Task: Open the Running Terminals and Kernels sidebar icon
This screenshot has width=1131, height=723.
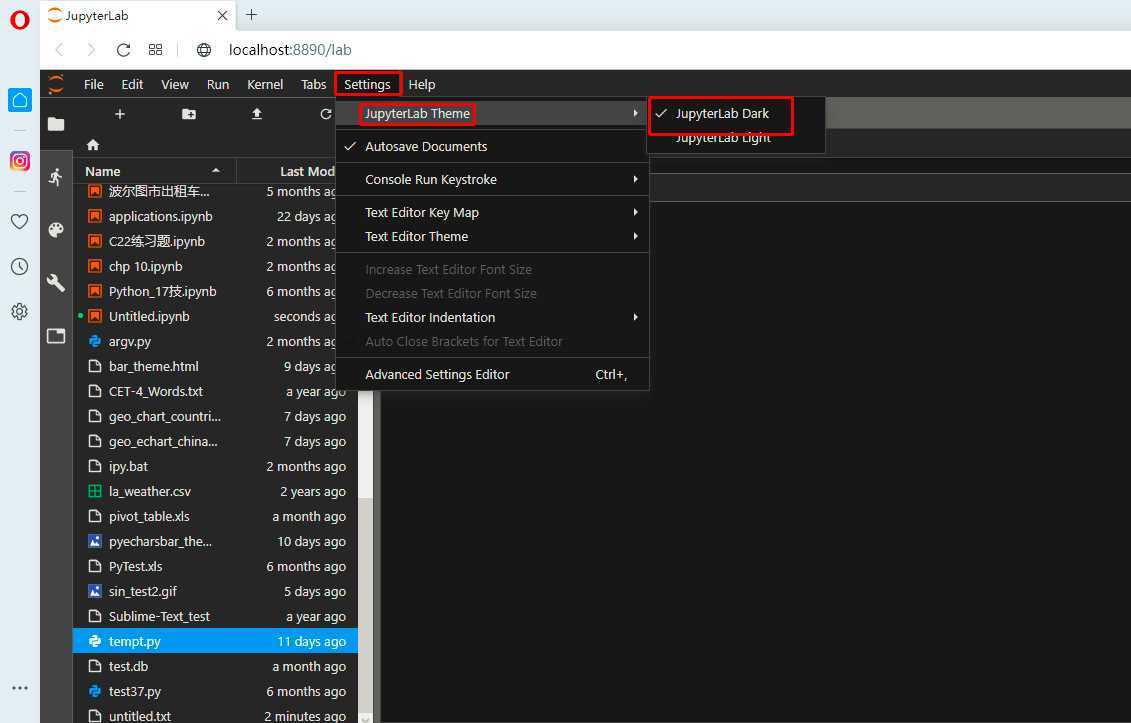Action: coord(56,177)
